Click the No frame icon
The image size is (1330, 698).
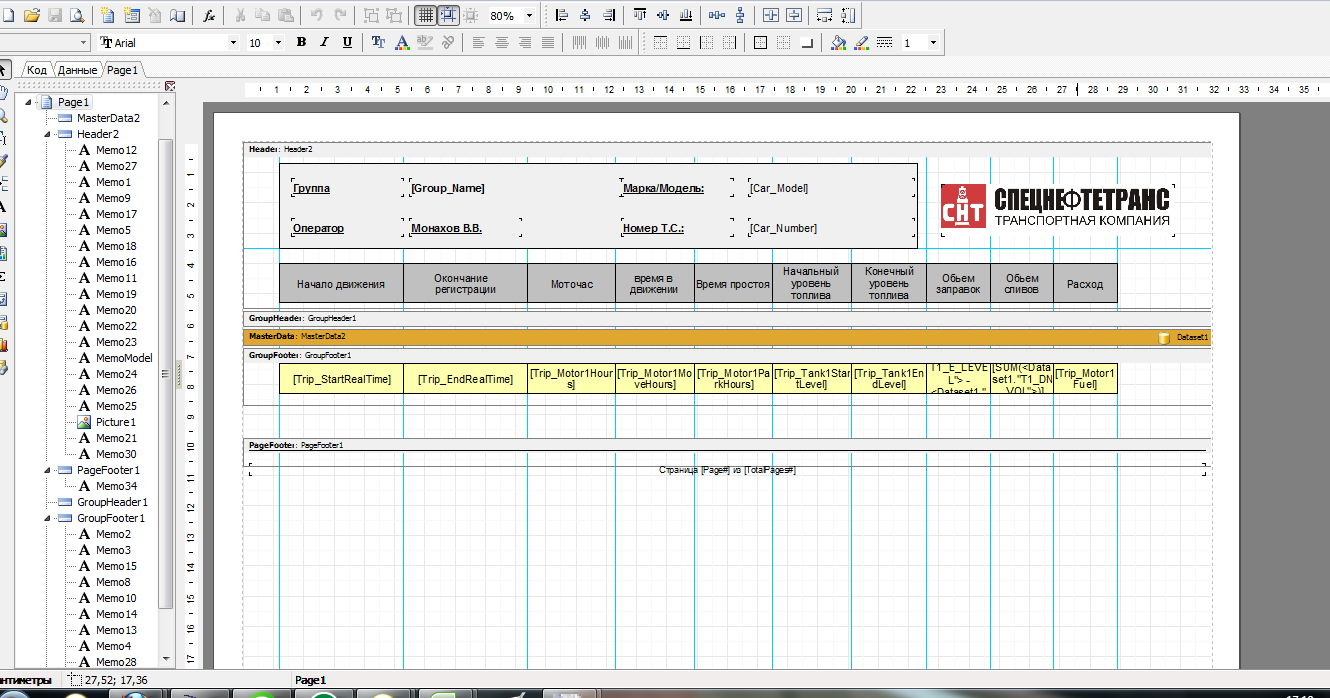click(x=783, y=43)
